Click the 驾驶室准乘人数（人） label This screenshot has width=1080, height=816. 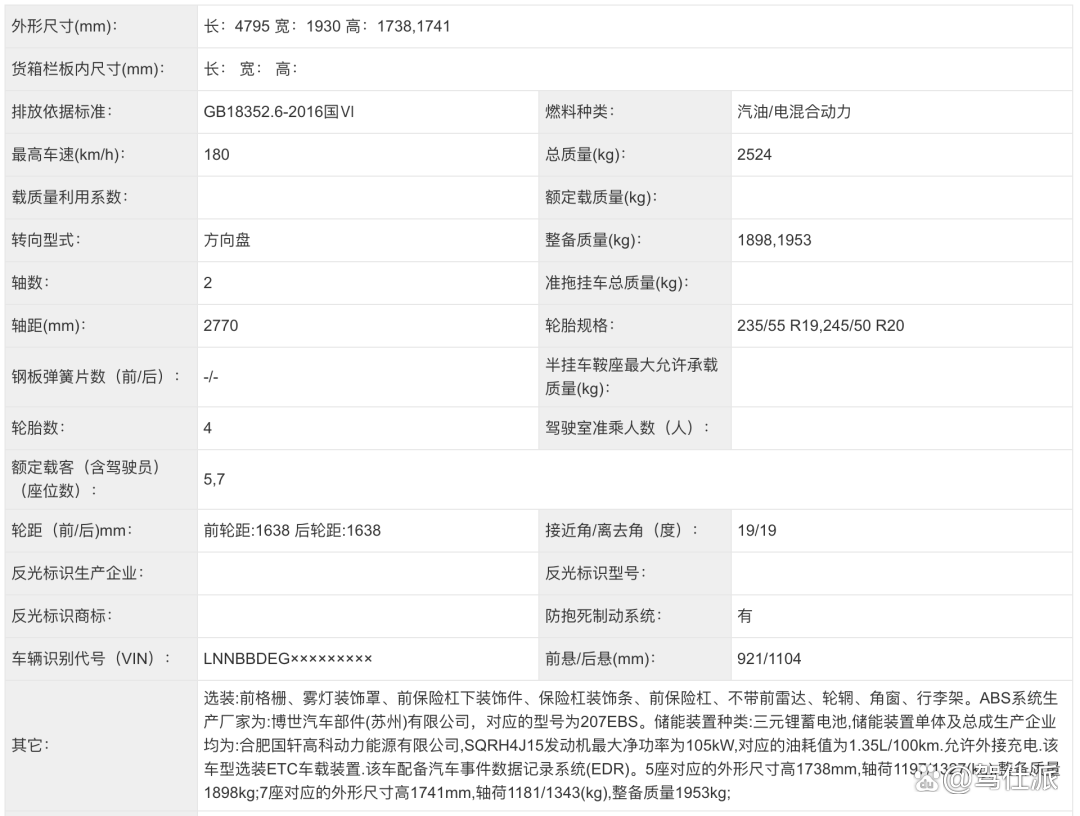tap(627, 428)
